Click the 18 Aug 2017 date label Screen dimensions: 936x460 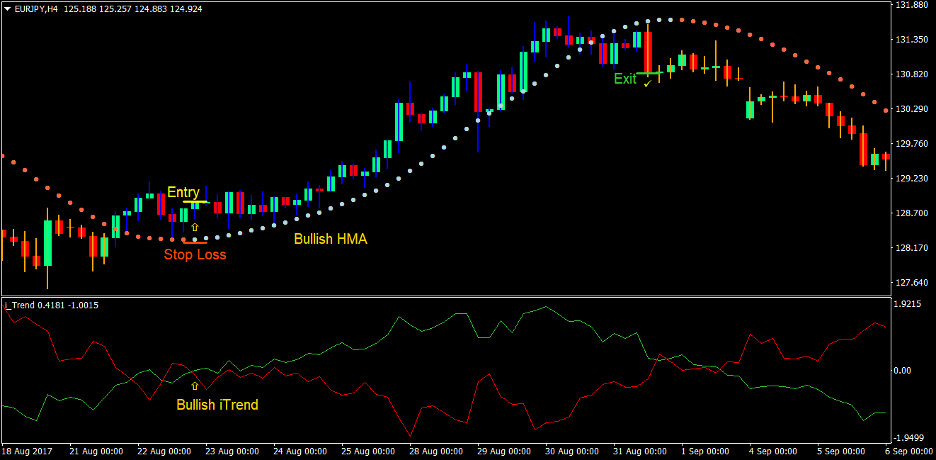tap(26, 452)
